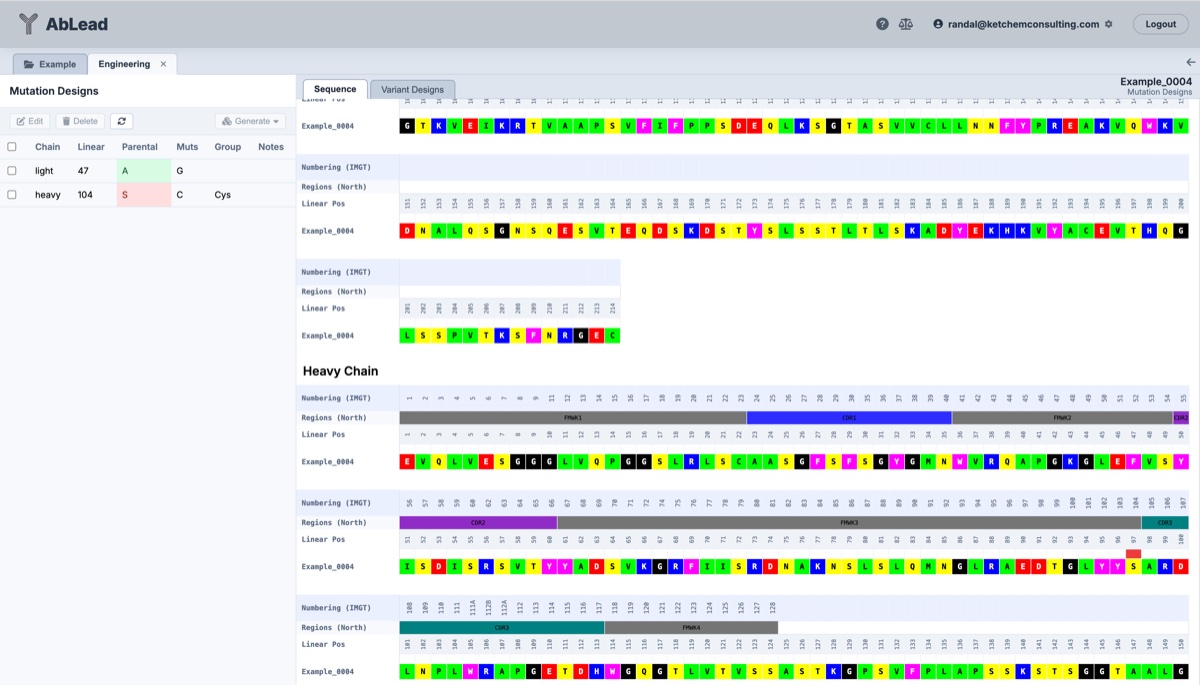Click the user profile avatar icon
Image resolution: width=1200 pixels, height=685 pixels.
click(938, 24)
